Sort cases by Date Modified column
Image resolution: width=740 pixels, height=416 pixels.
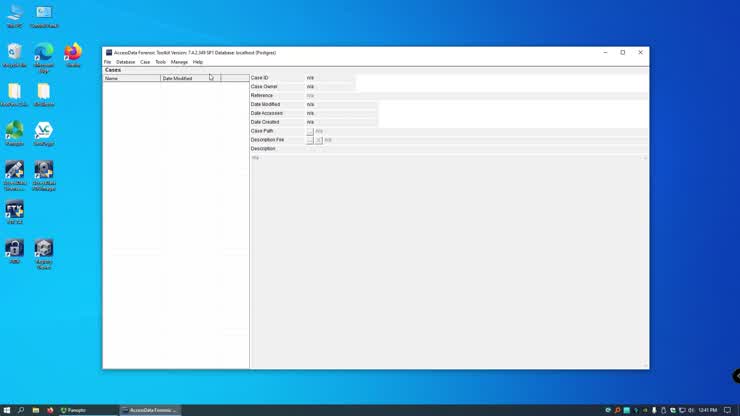[x=190, y=78]
